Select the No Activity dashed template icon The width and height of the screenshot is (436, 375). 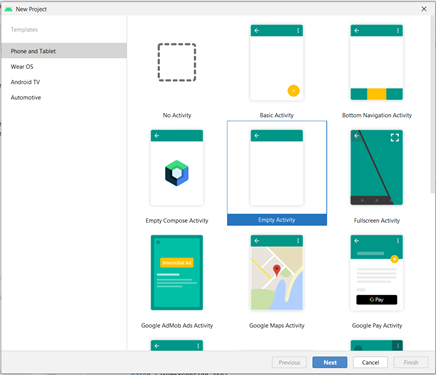[x=177, y=62]
